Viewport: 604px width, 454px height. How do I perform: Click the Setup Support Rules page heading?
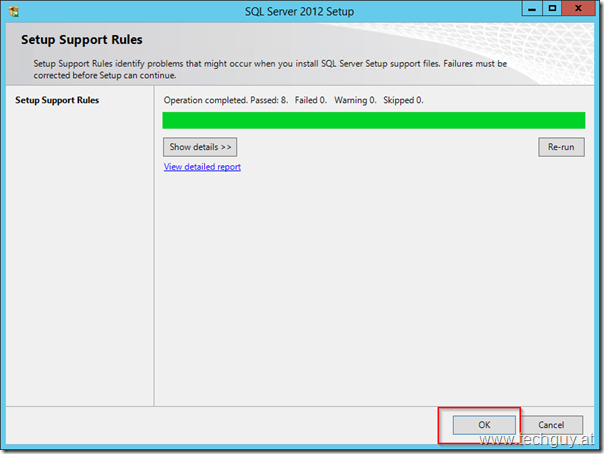tap(82, 40)
